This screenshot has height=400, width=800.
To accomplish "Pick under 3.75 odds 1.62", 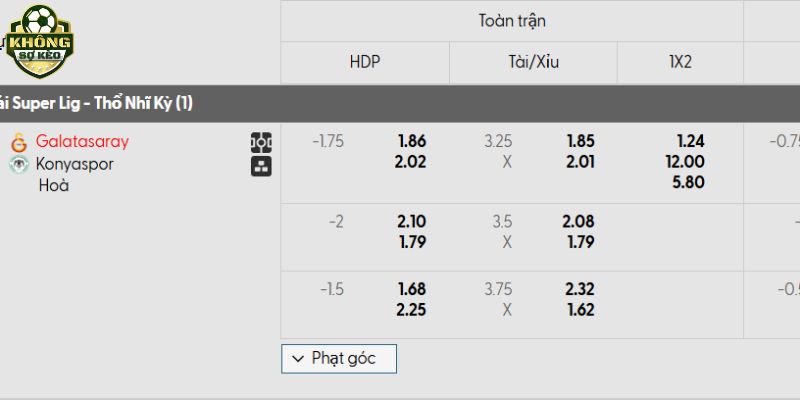I will [x=580, y=310].
